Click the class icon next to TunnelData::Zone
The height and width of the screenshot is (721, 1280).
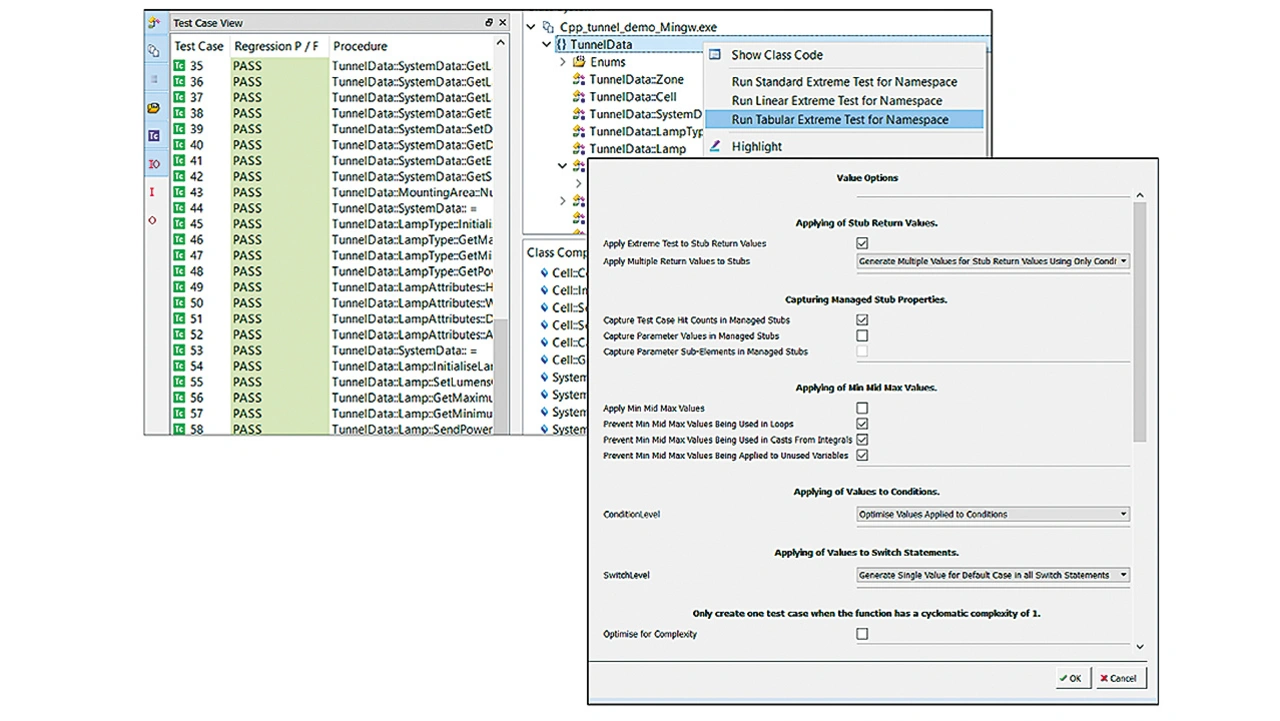pos(578,80)
